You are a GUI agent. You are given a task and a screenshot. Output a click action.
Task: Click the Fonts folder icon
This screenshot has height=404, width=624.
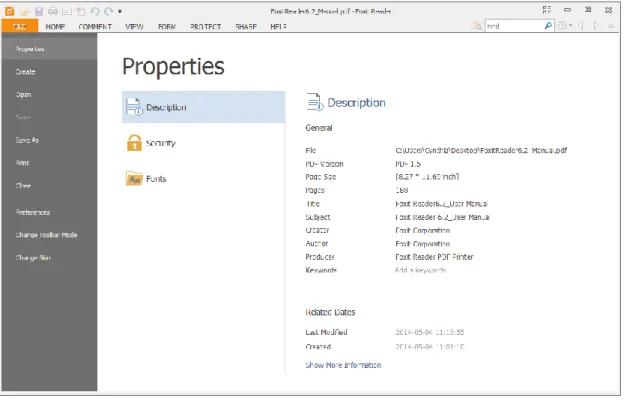(x=134, y=178)
